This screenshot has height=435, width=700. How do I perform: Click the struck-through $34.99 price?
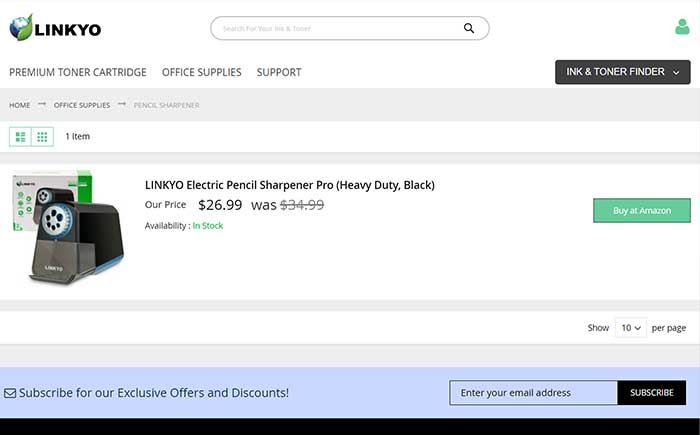coord(302,205)
